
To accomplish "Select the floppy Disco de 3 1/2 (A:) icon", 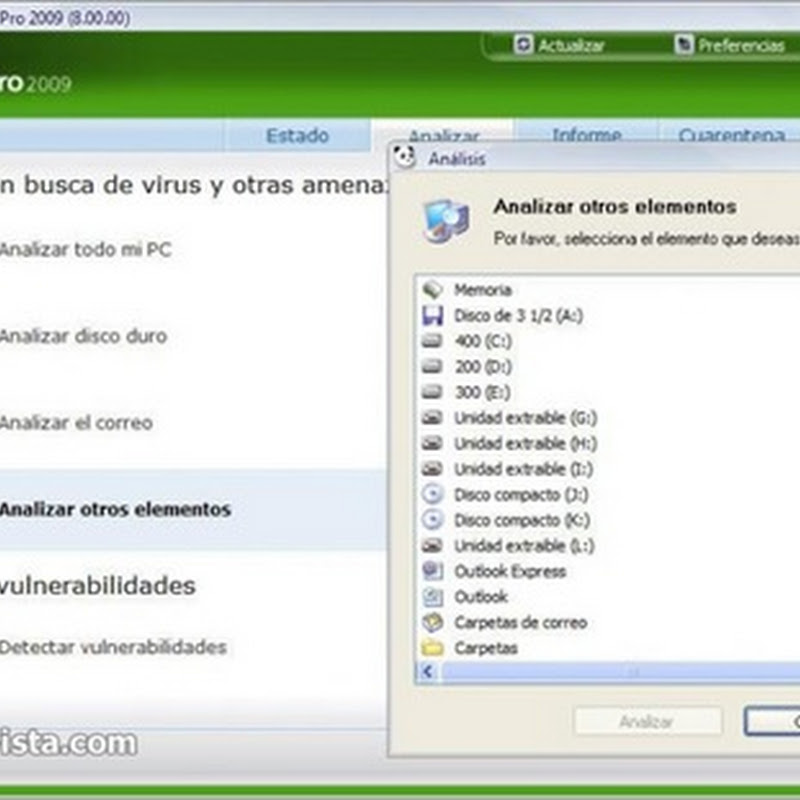I will tap(432, 315).
